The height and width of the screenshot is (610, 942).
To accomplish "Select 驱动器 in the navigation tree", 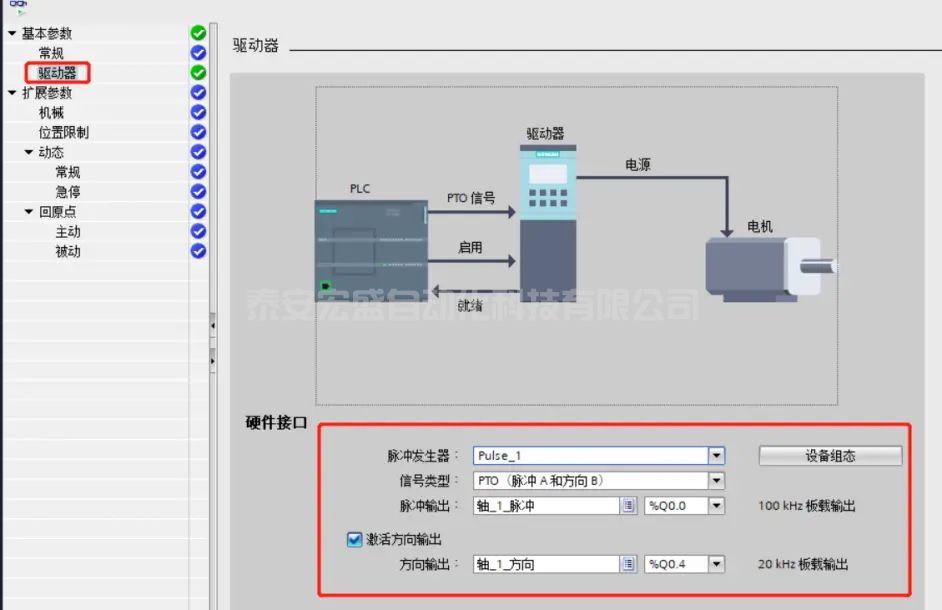I will (x=57, y=73).
